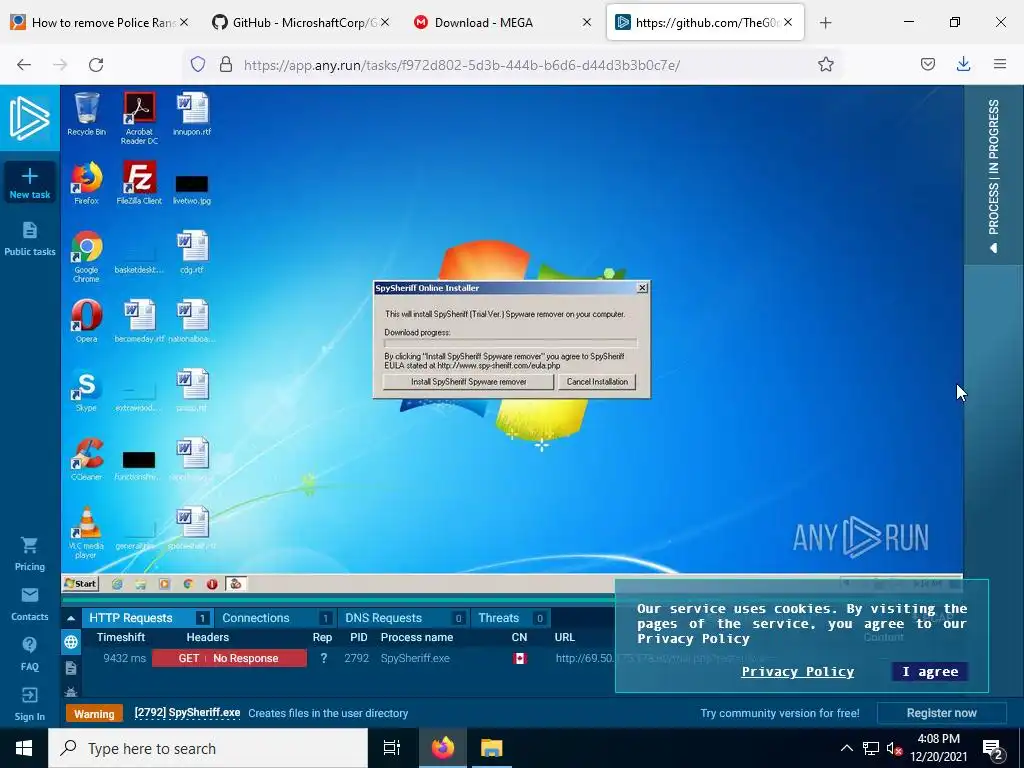Select the becomeday.rtf desktop file

[x=139, y=321]
